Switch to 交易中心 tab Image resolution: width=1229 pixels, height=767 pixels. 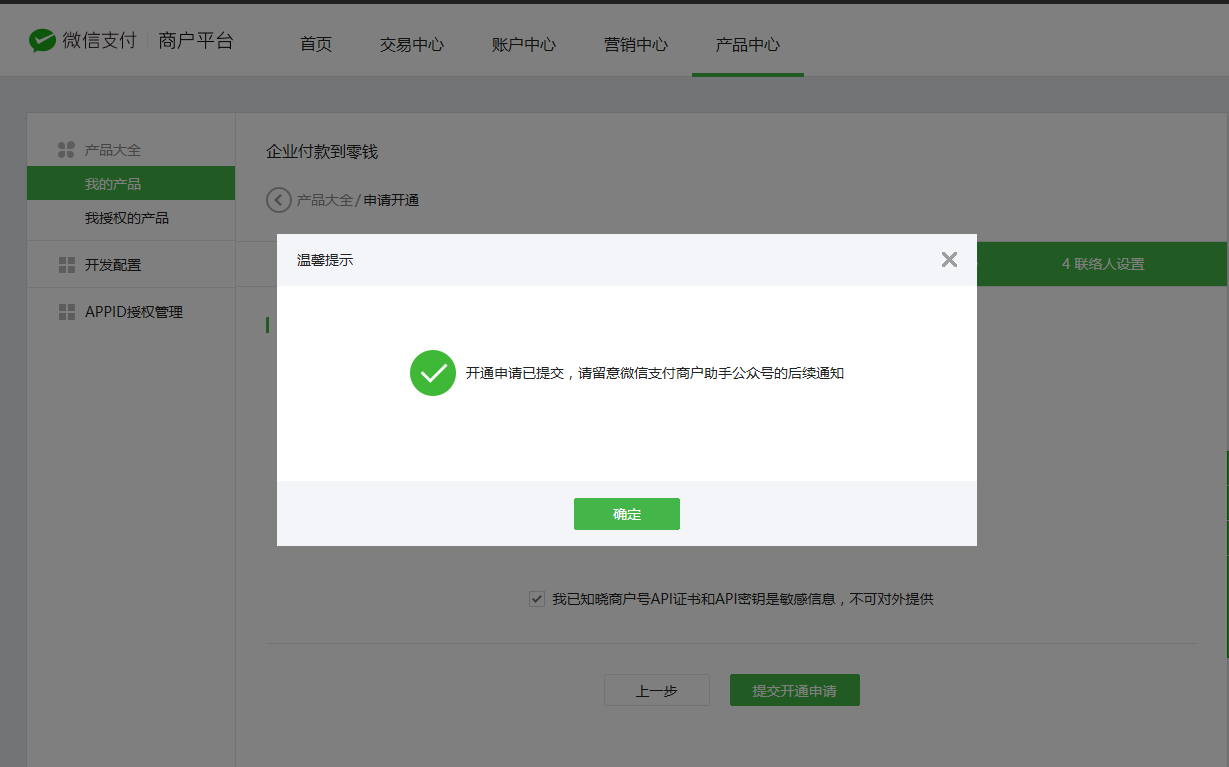[x=412, y=44]
